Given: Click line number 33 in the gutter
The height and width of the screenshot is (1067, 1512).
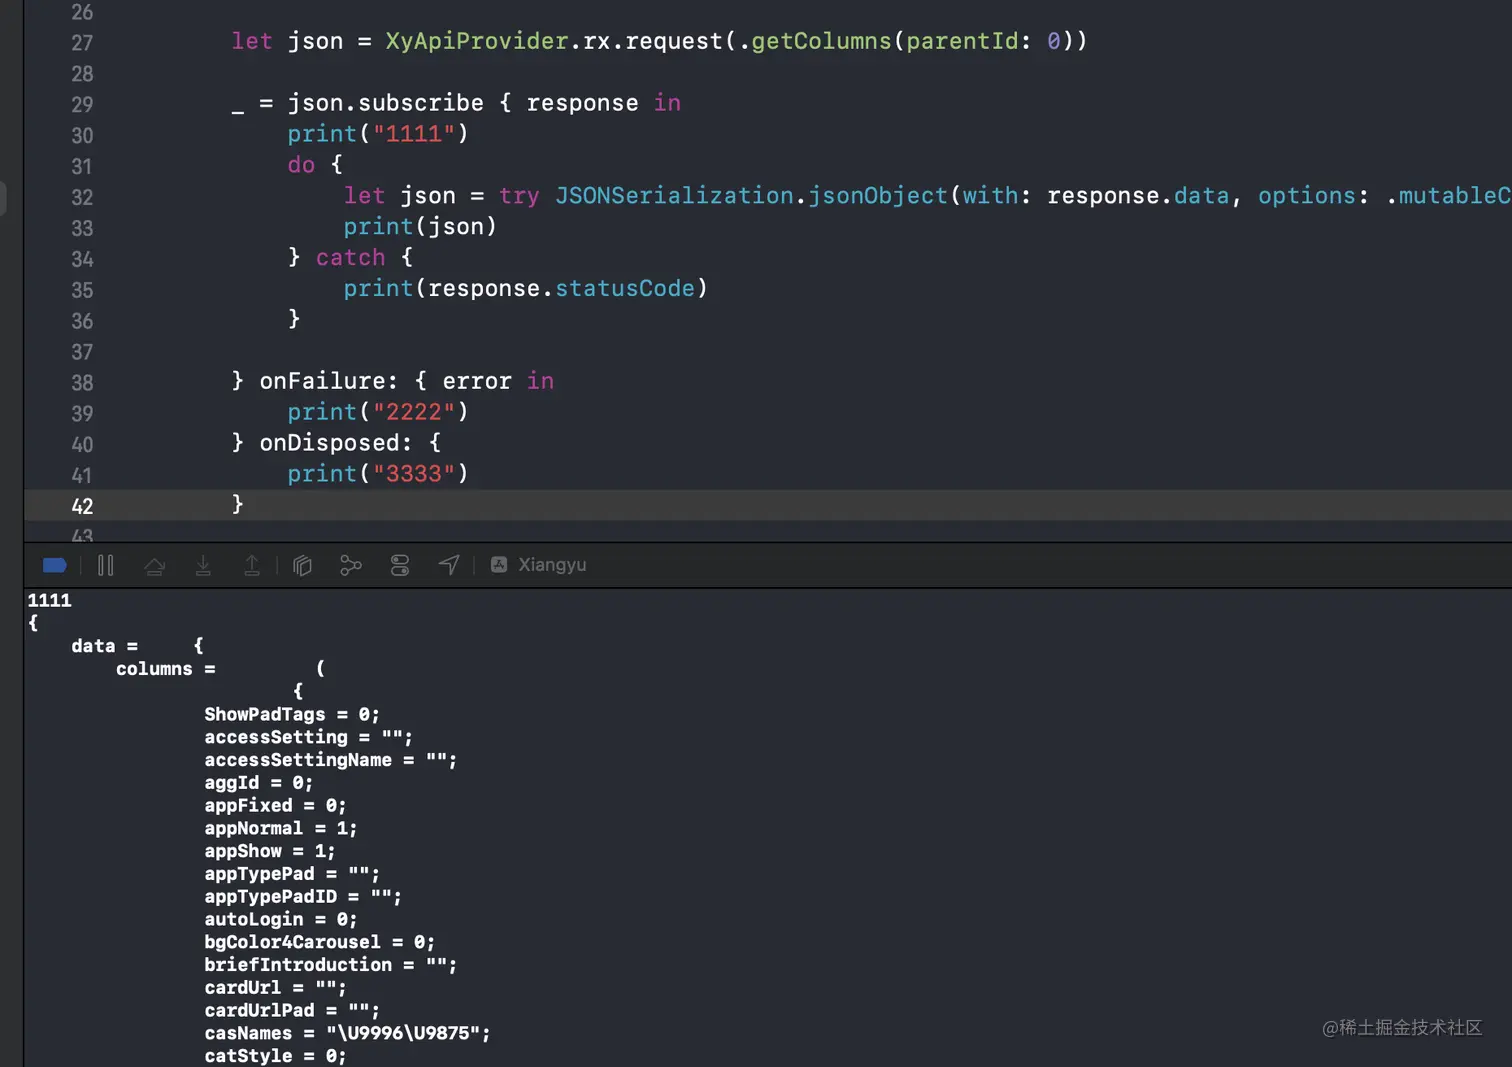Looking at the screenshot, I should pyautogui.click(x=82, y=229).
